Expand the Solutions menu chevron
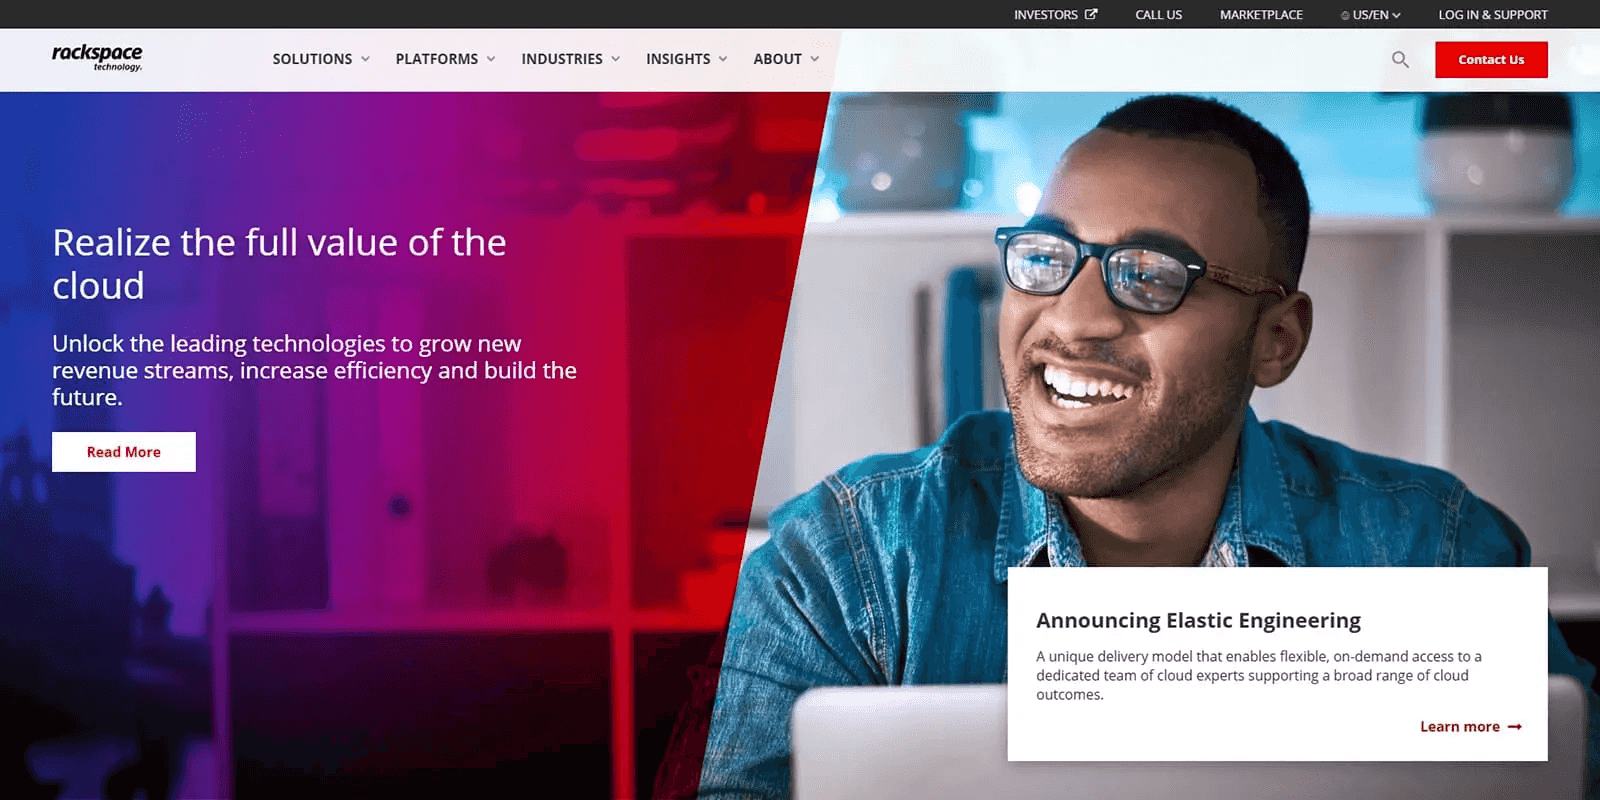This screenshot has height=800, width=1600. [x=365, y=59]
